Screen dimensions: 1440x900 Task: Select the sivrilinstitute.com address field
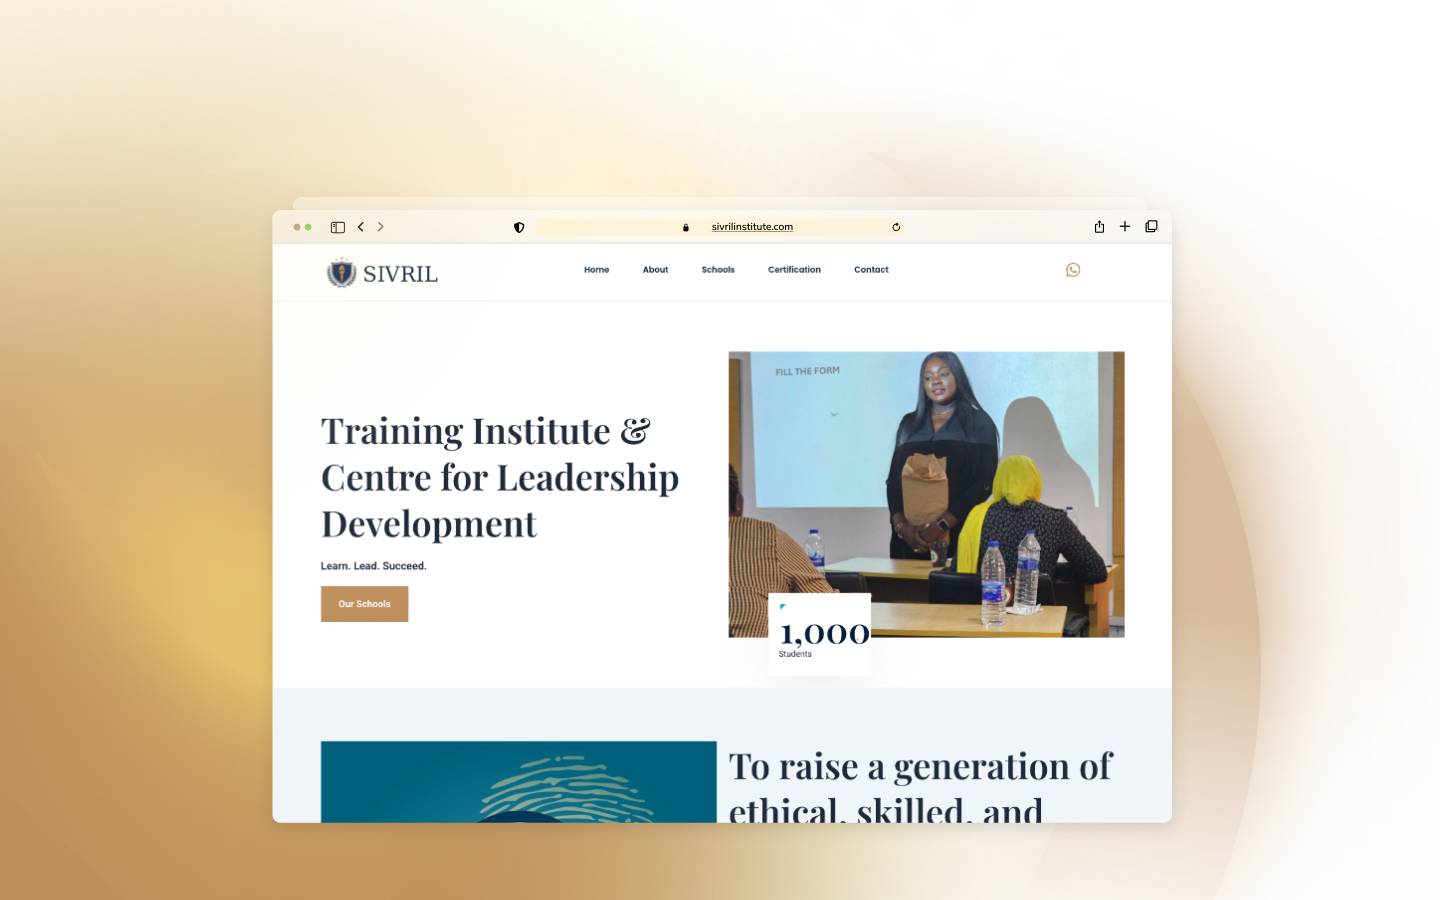tap(752, 227)
